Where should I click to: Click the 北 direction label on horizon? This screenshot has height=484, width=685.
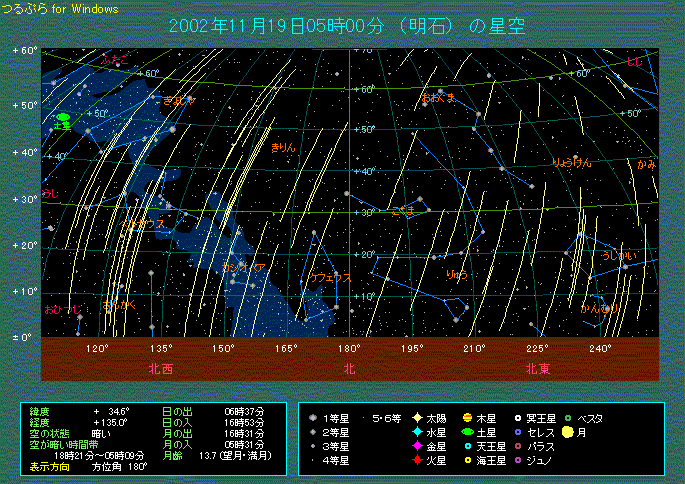(349, 368)
